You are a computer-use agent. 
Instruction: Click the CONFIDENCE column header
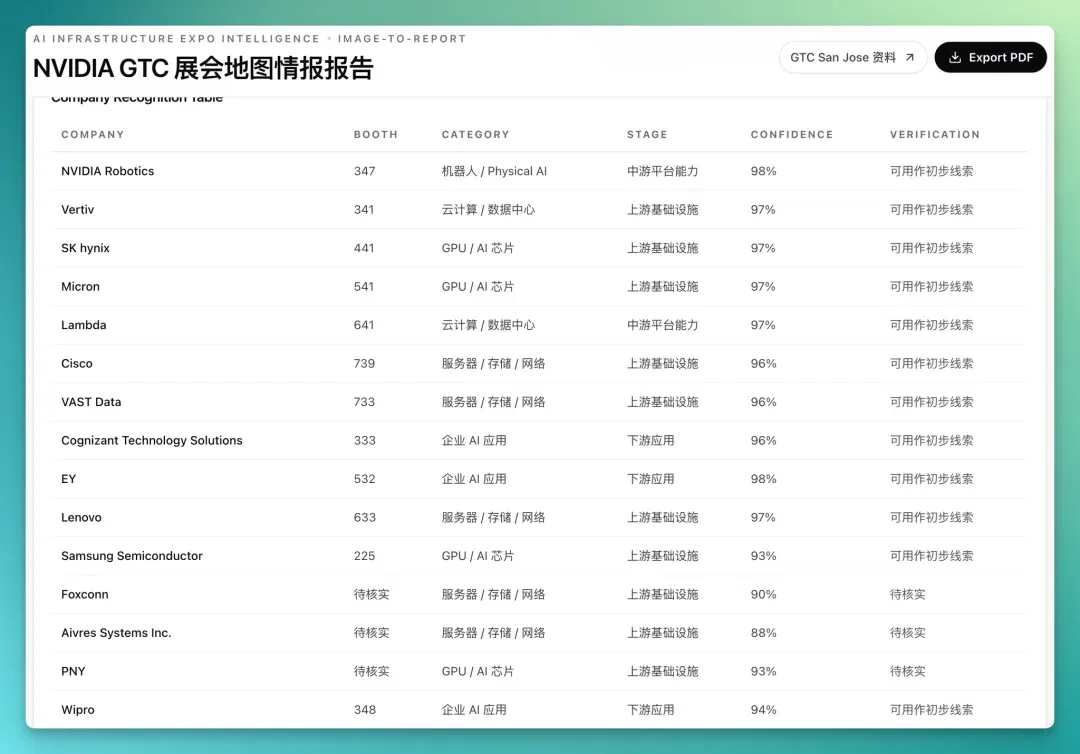pyautogui.click(x=791, y=134)
